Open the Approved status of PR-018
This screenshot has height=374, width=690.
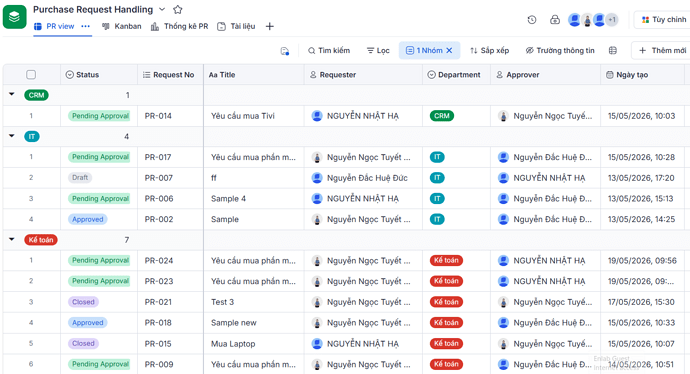(88, 323)
